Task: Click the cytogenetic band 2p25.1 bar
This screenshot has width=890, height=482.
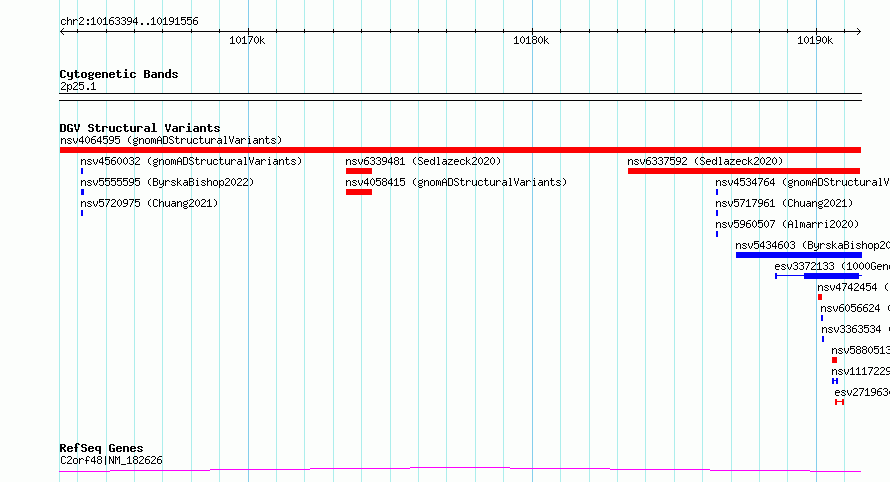Action: (x=460, y=97)
